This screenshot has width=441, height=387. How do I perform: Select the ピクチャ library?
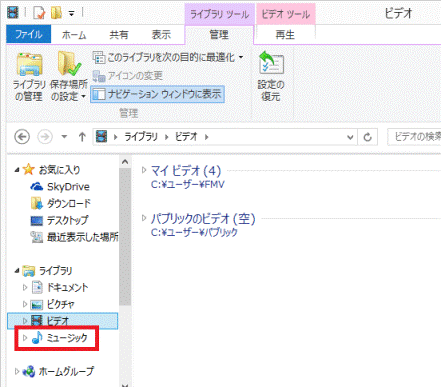coord(61,304)
